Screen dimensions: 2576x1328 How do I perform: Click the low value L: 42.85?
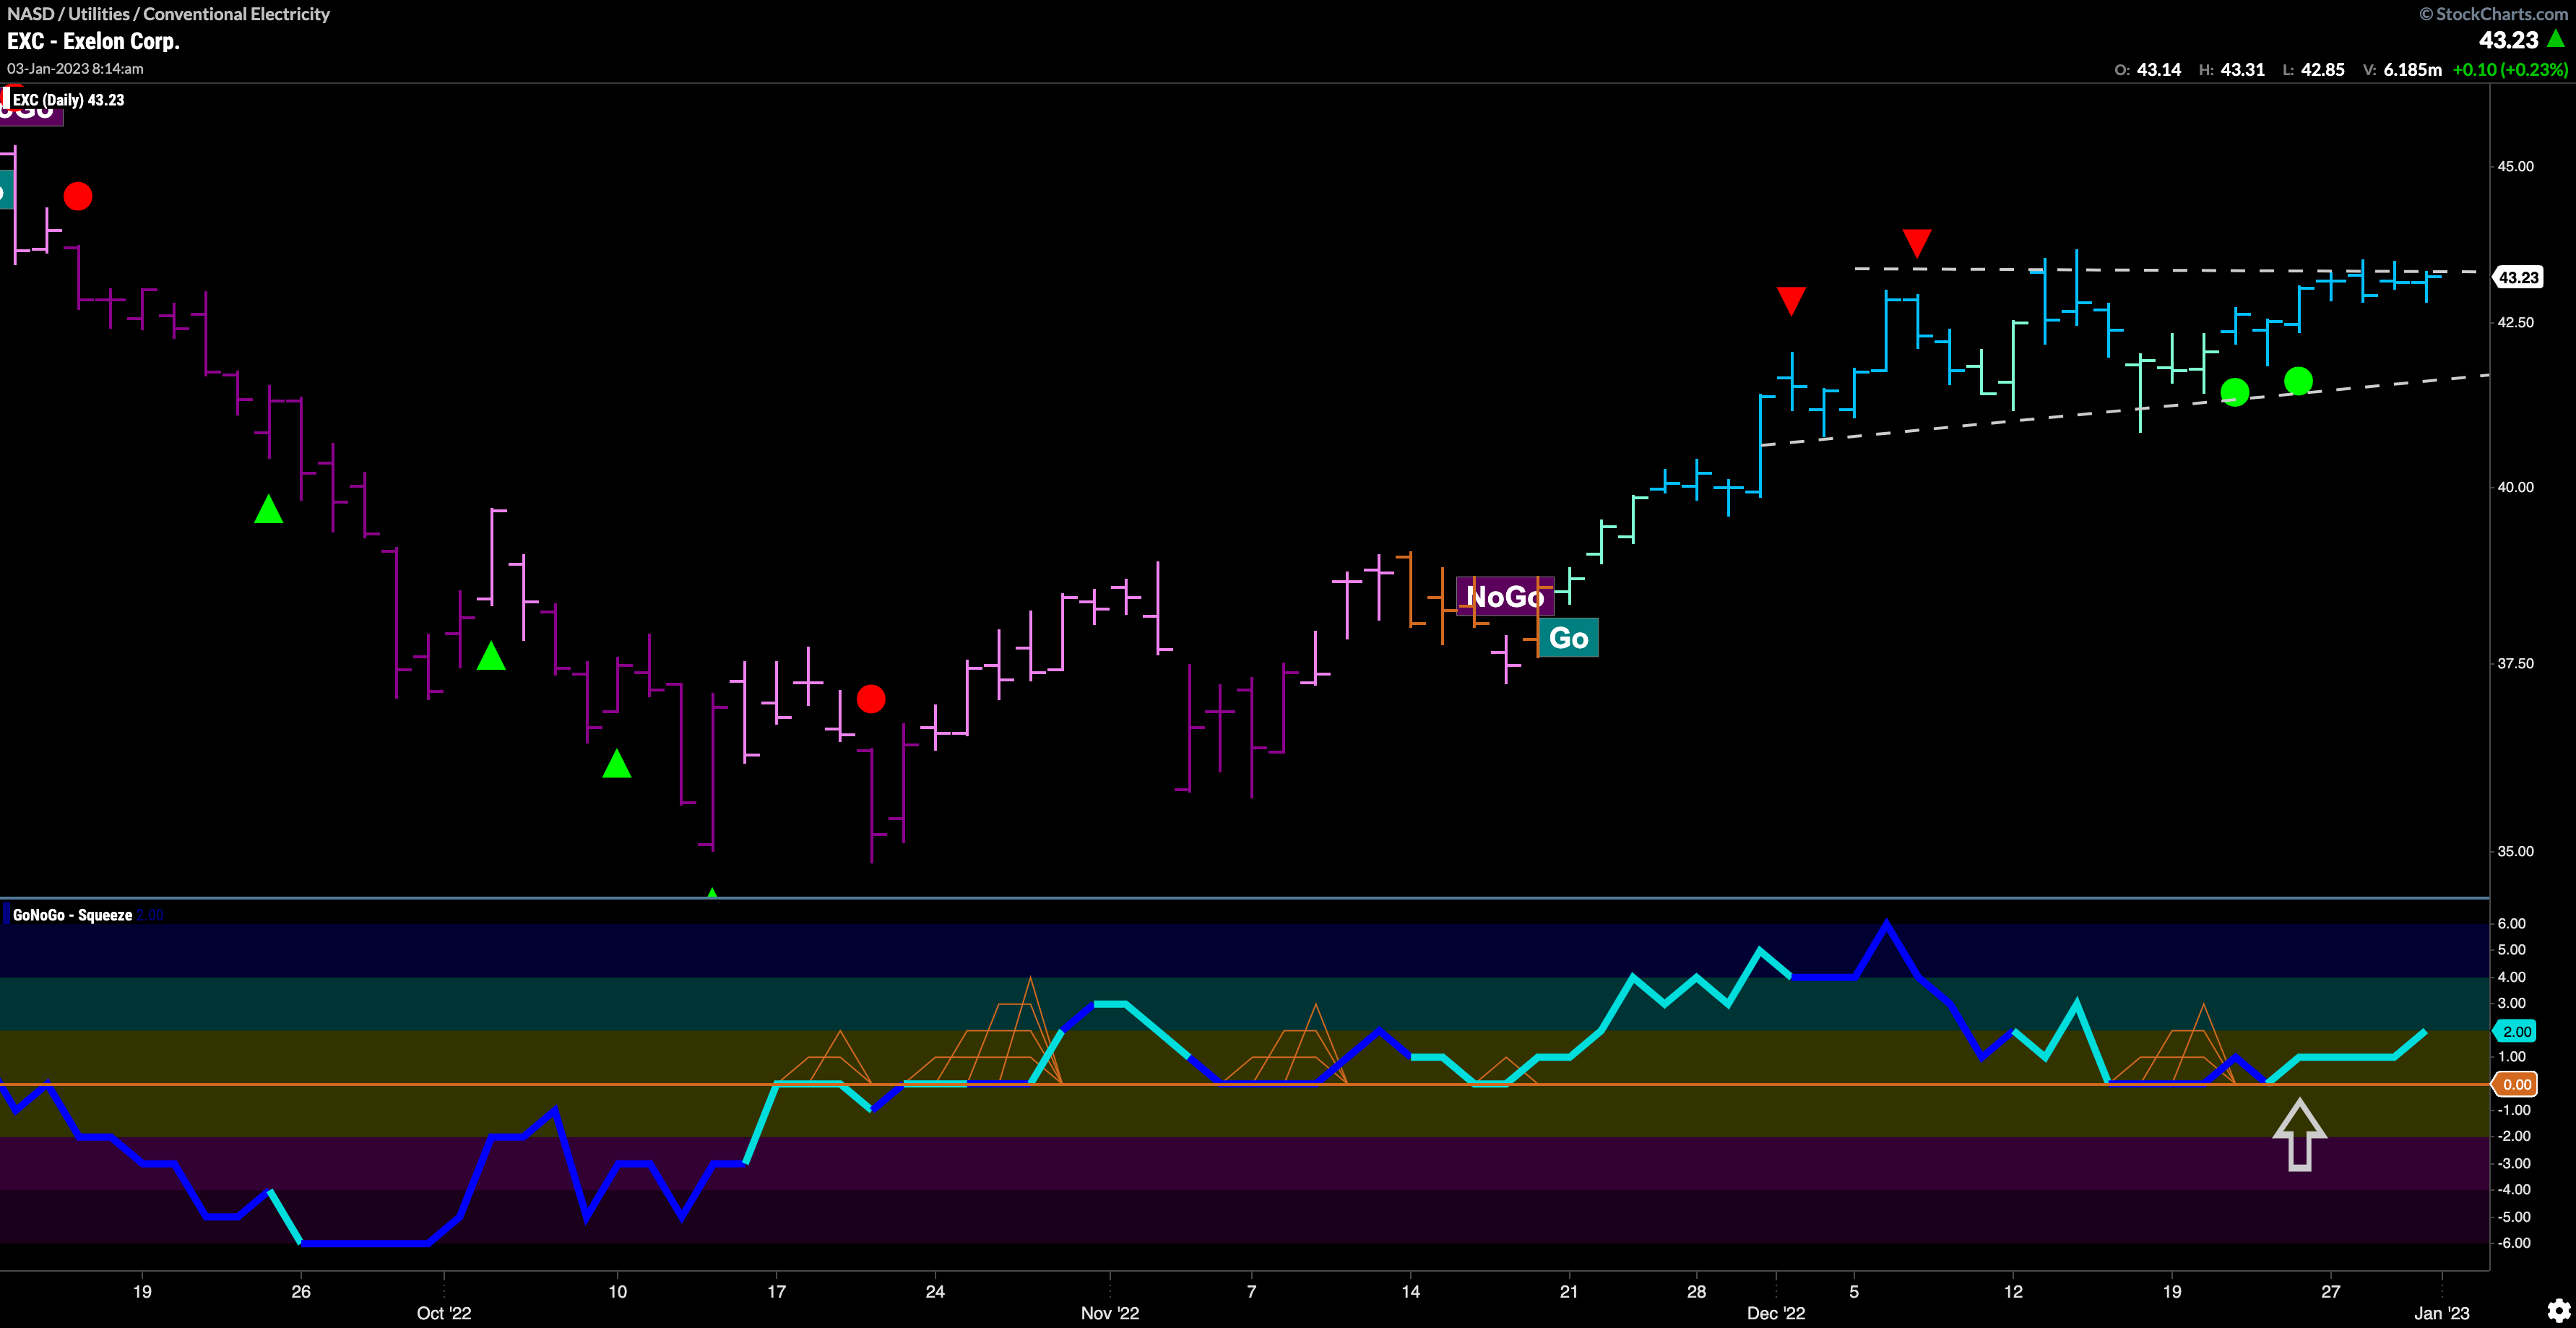2313,70
